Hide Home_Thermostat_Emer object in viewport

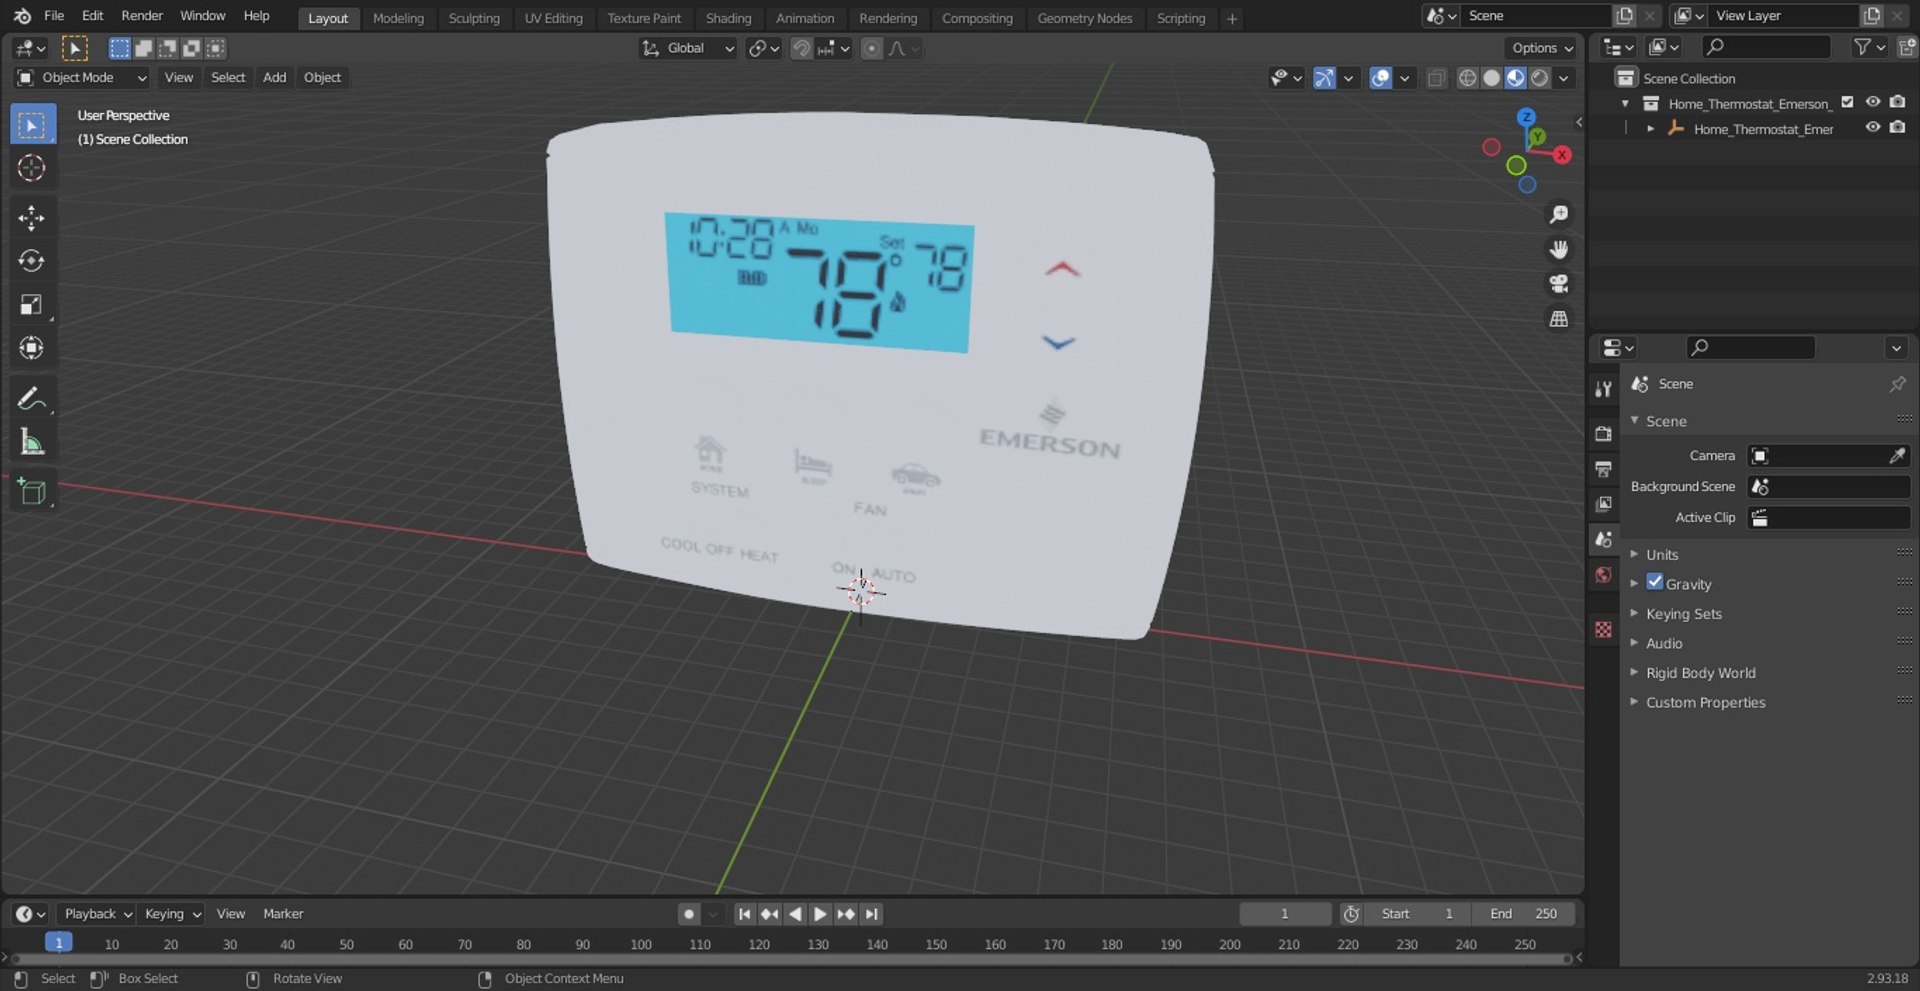[x=1873, y=128]
